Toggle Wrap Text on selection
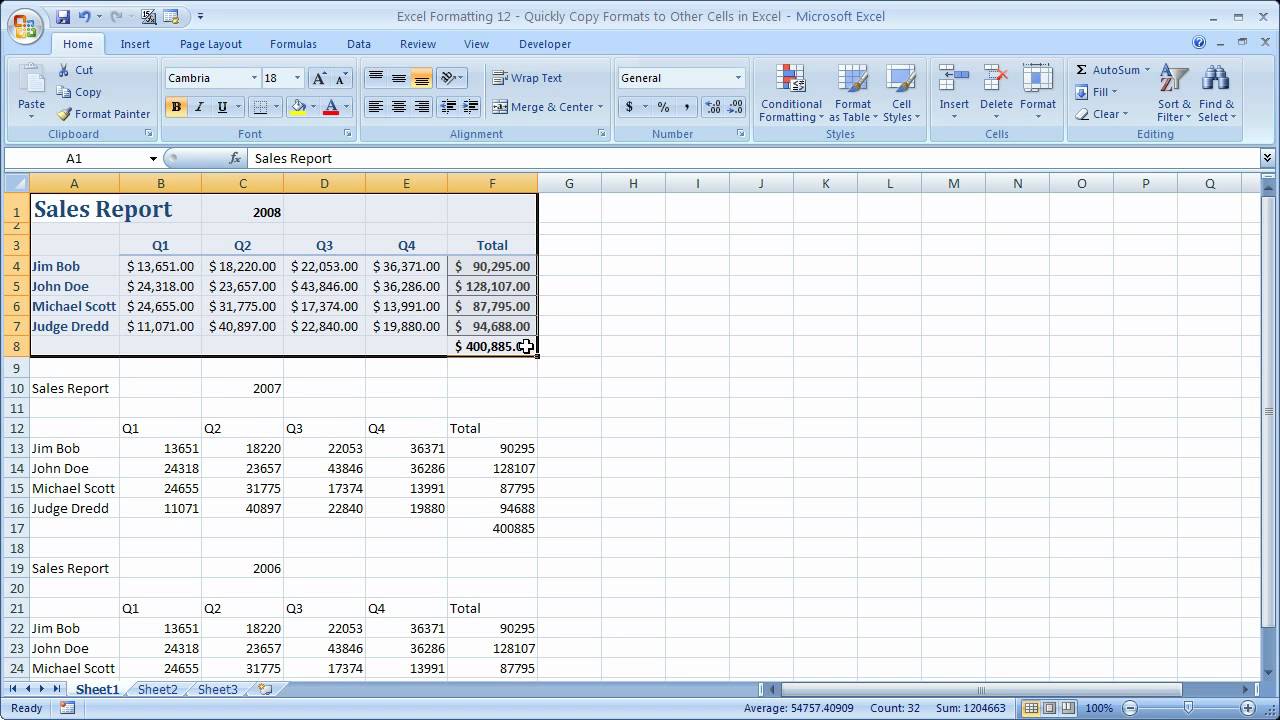This screenshot has height=720, width=1280. click(x=527, y=78)
